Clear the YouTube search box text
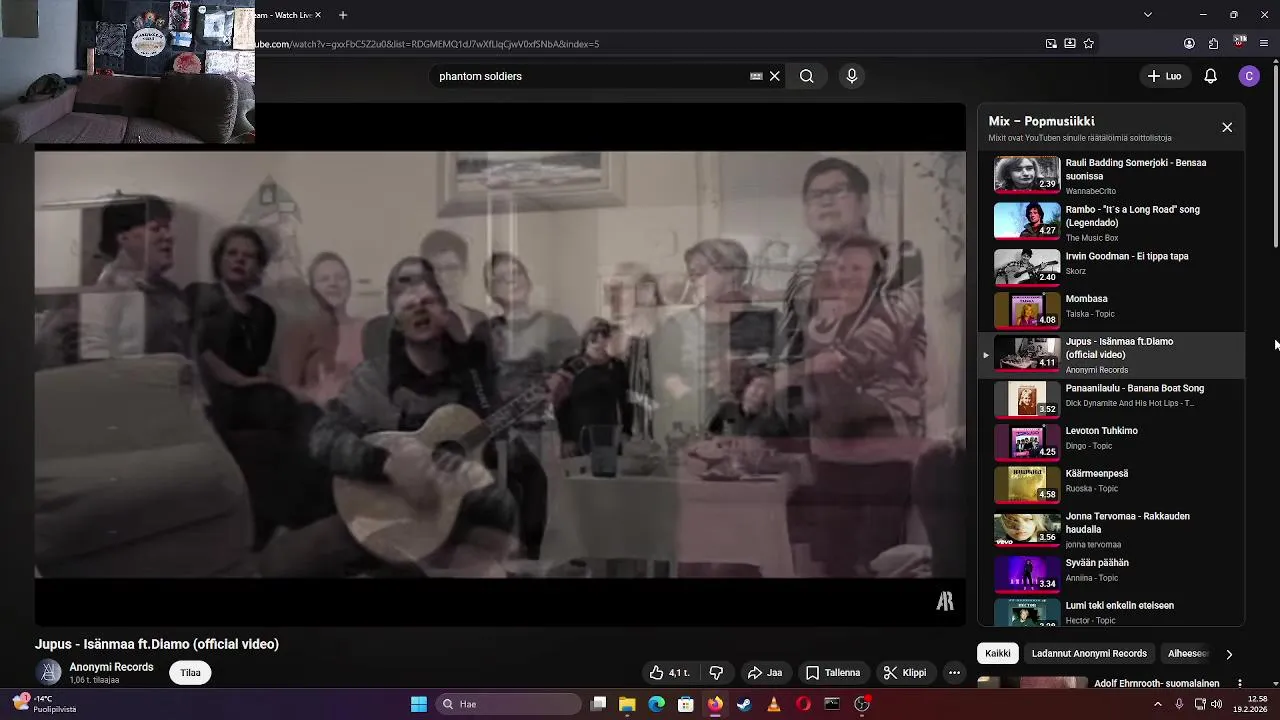1280x720 pixels. point(774,76)
